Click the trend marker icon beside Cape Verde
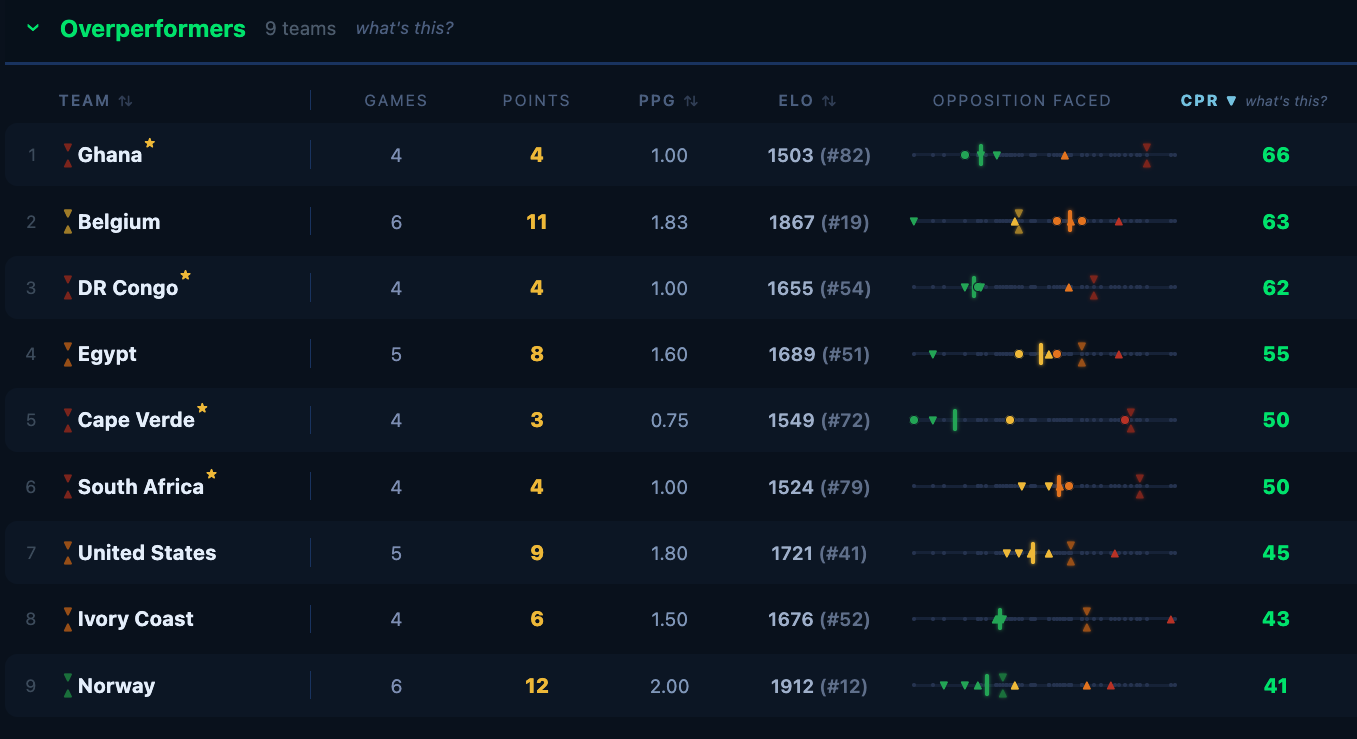This screenshot has height=739, width=1357. [68, 420]
